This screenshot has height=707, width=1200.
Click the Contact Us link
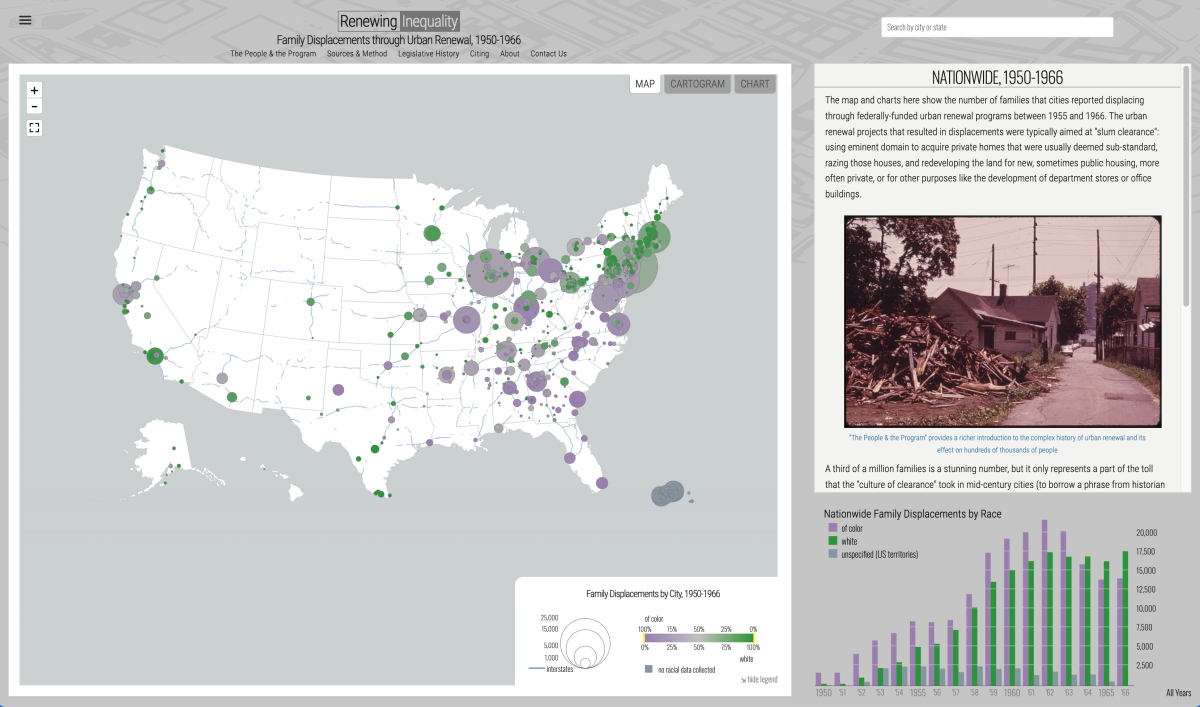[548, 54]
